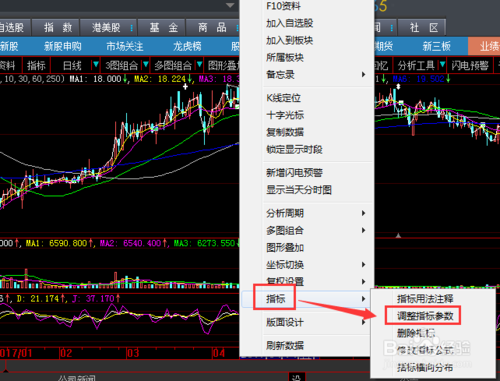The image size is (500, 381).
Task: Enable 十字光标 from menu
Action: click(x=285, y=115)
